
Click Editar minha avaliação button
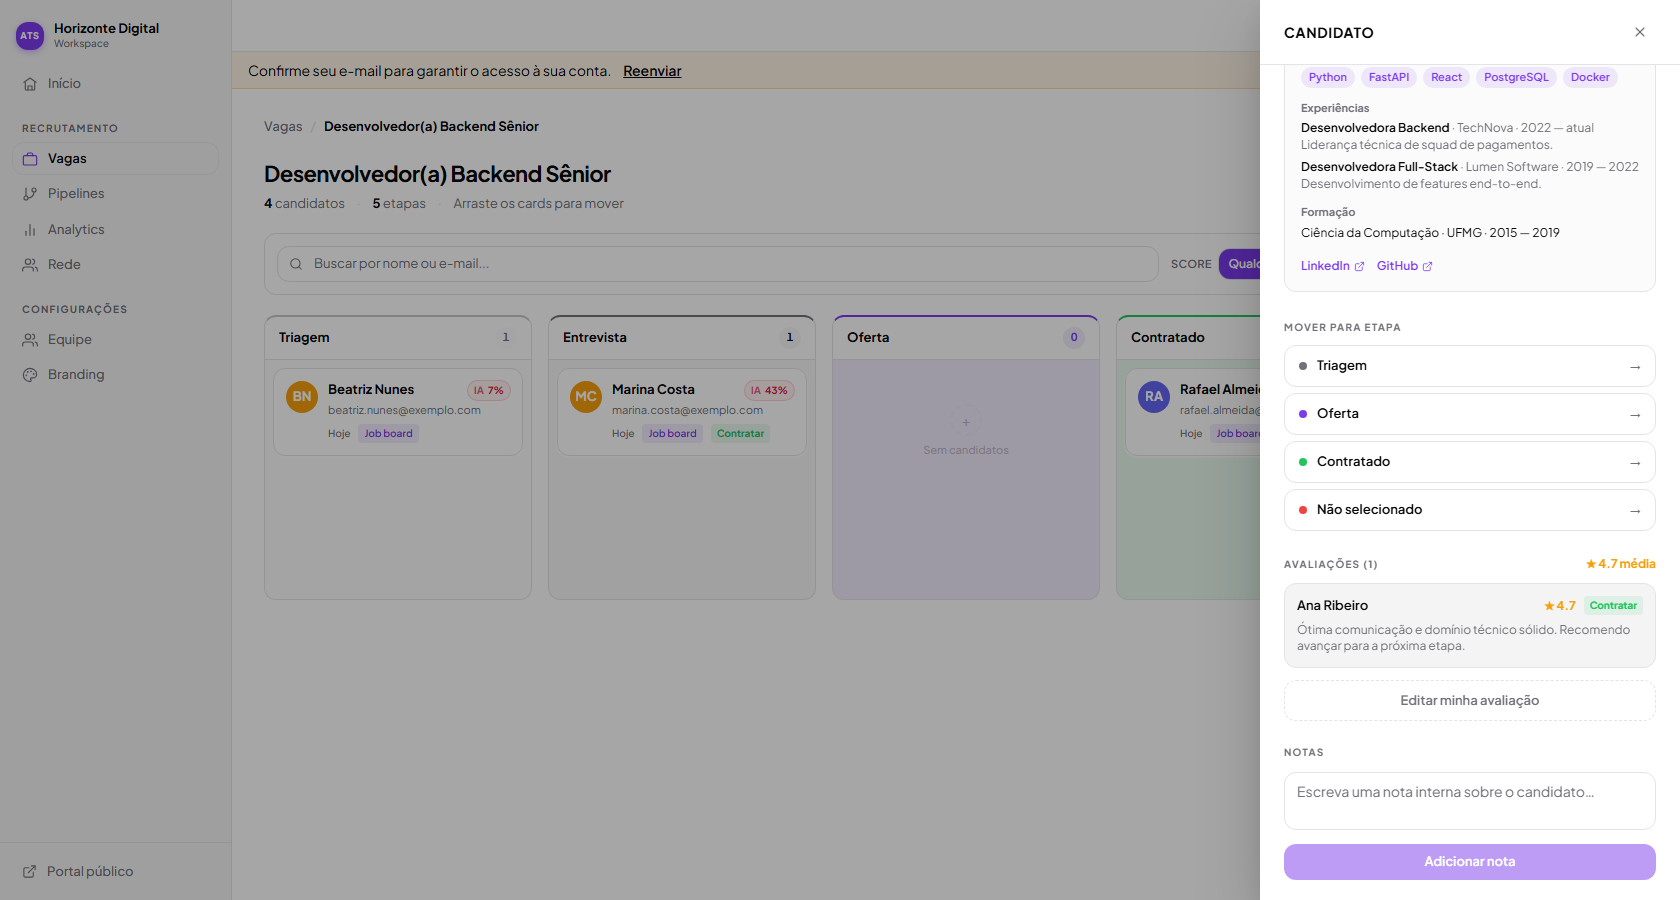1469,701
